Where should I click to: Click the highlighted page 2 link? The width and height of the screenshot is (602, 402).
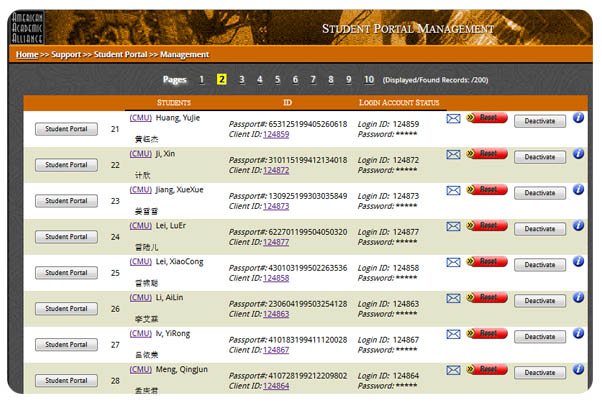tap(222, 79)
